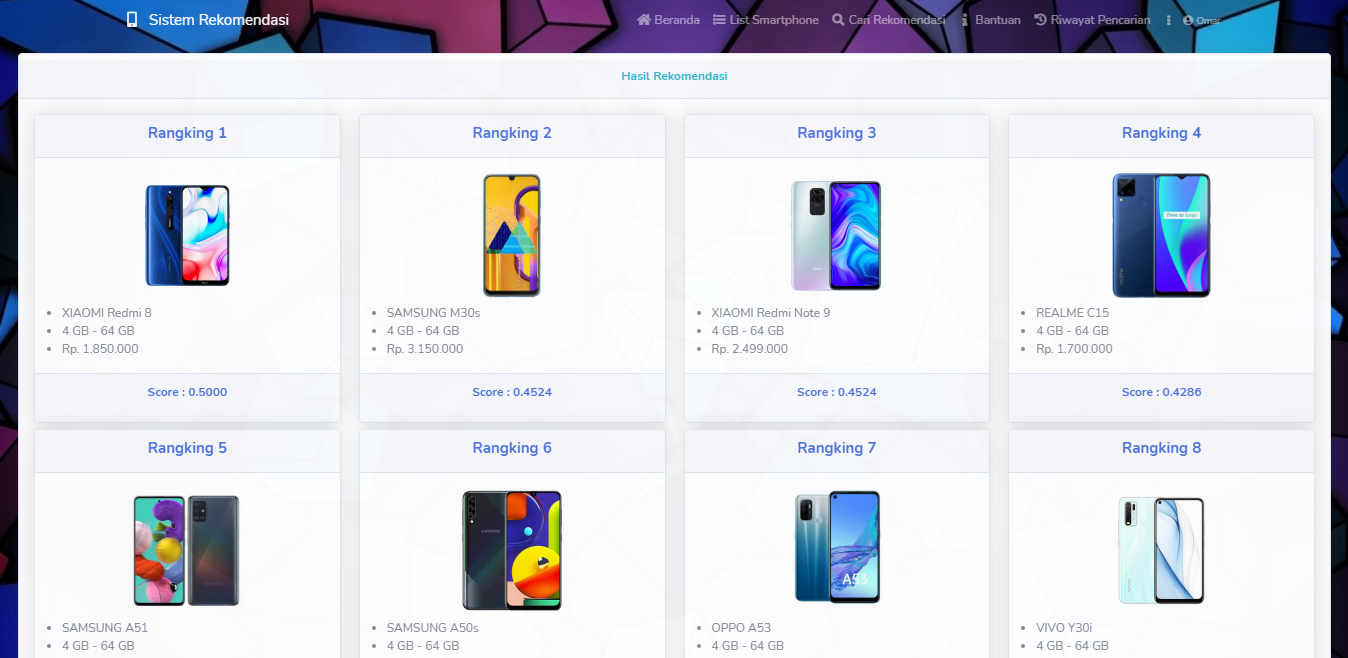1348x658 pixels.
Task: Click the list icon beside List Smartphone
Action: pos(719,20)
